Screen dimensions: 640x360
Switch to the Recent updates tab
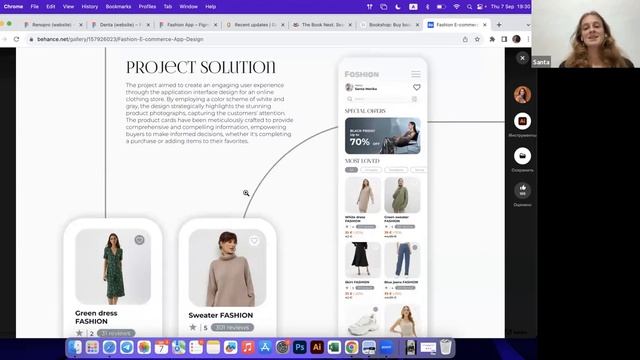tap(255, 25)
